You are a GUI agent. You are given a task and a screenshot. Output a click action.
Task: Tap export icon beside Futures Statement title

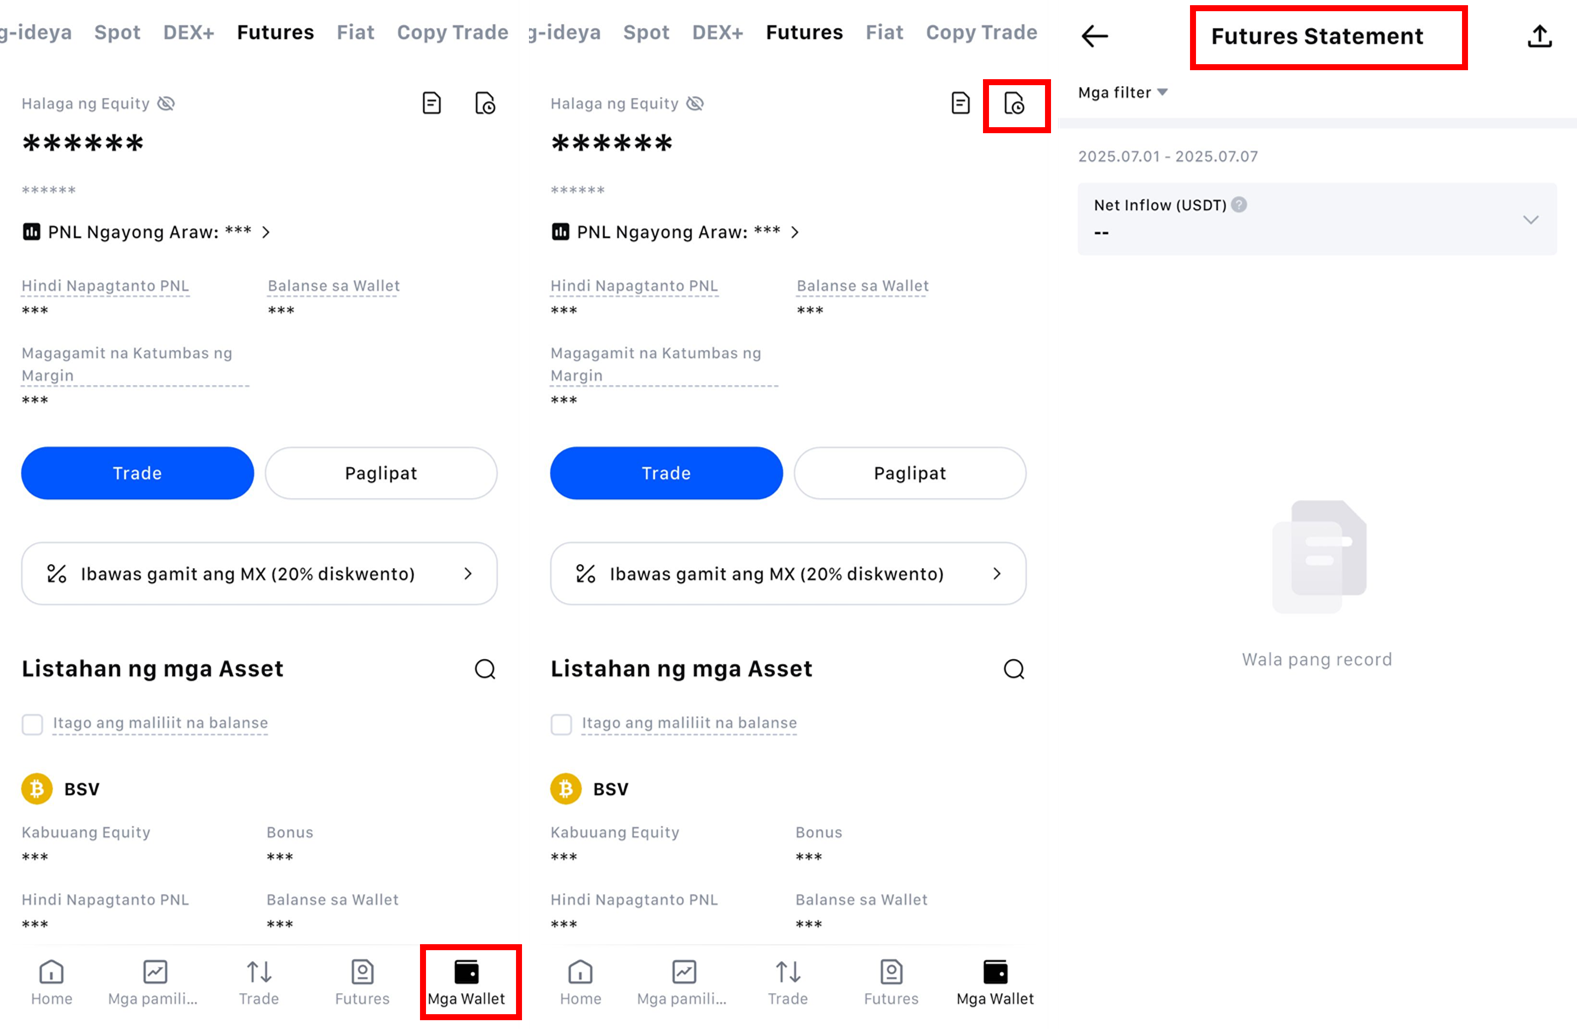pos(1539,37)
